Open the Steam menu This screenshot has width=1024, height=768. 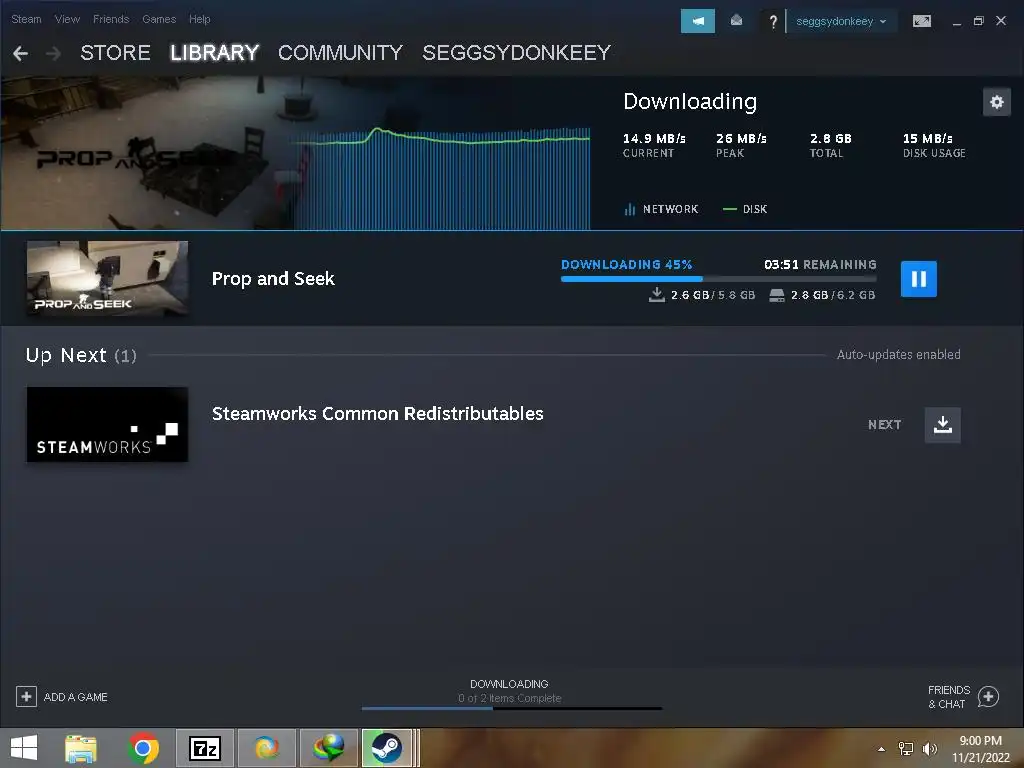[x=26, y=19]
